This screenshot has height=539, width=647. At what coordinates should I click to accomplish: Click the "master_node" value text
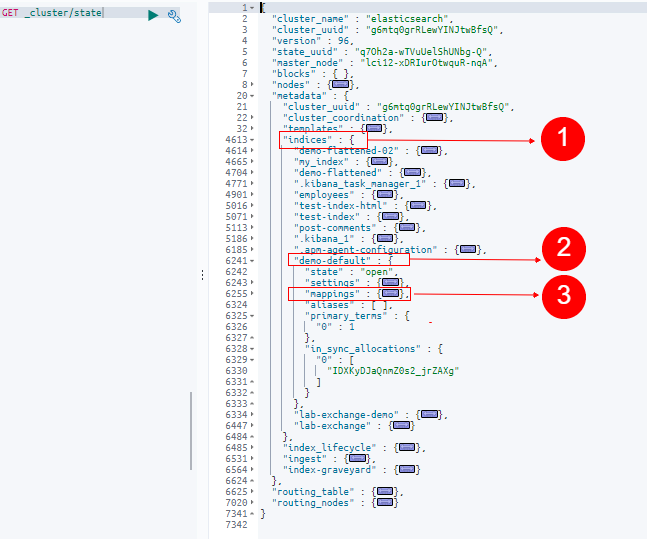[x=427, y=63]
